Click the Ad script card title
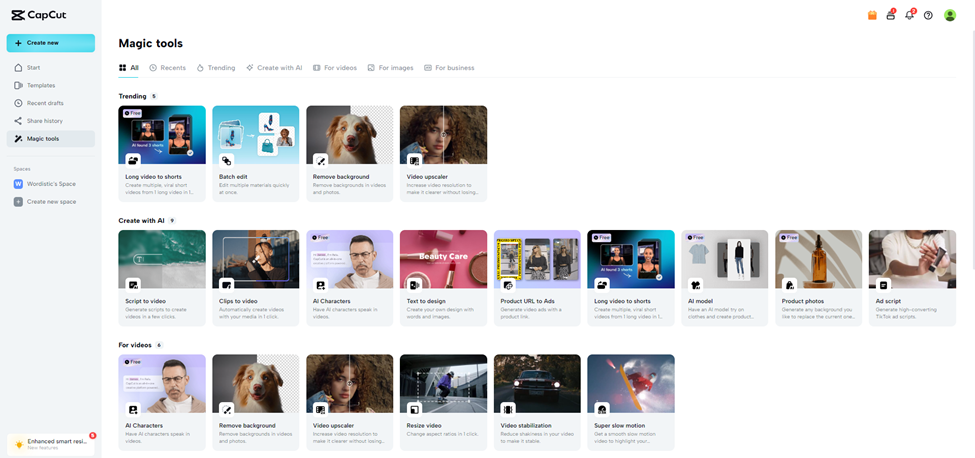Screen dimensions: 975x458 (x=887, y=301)
